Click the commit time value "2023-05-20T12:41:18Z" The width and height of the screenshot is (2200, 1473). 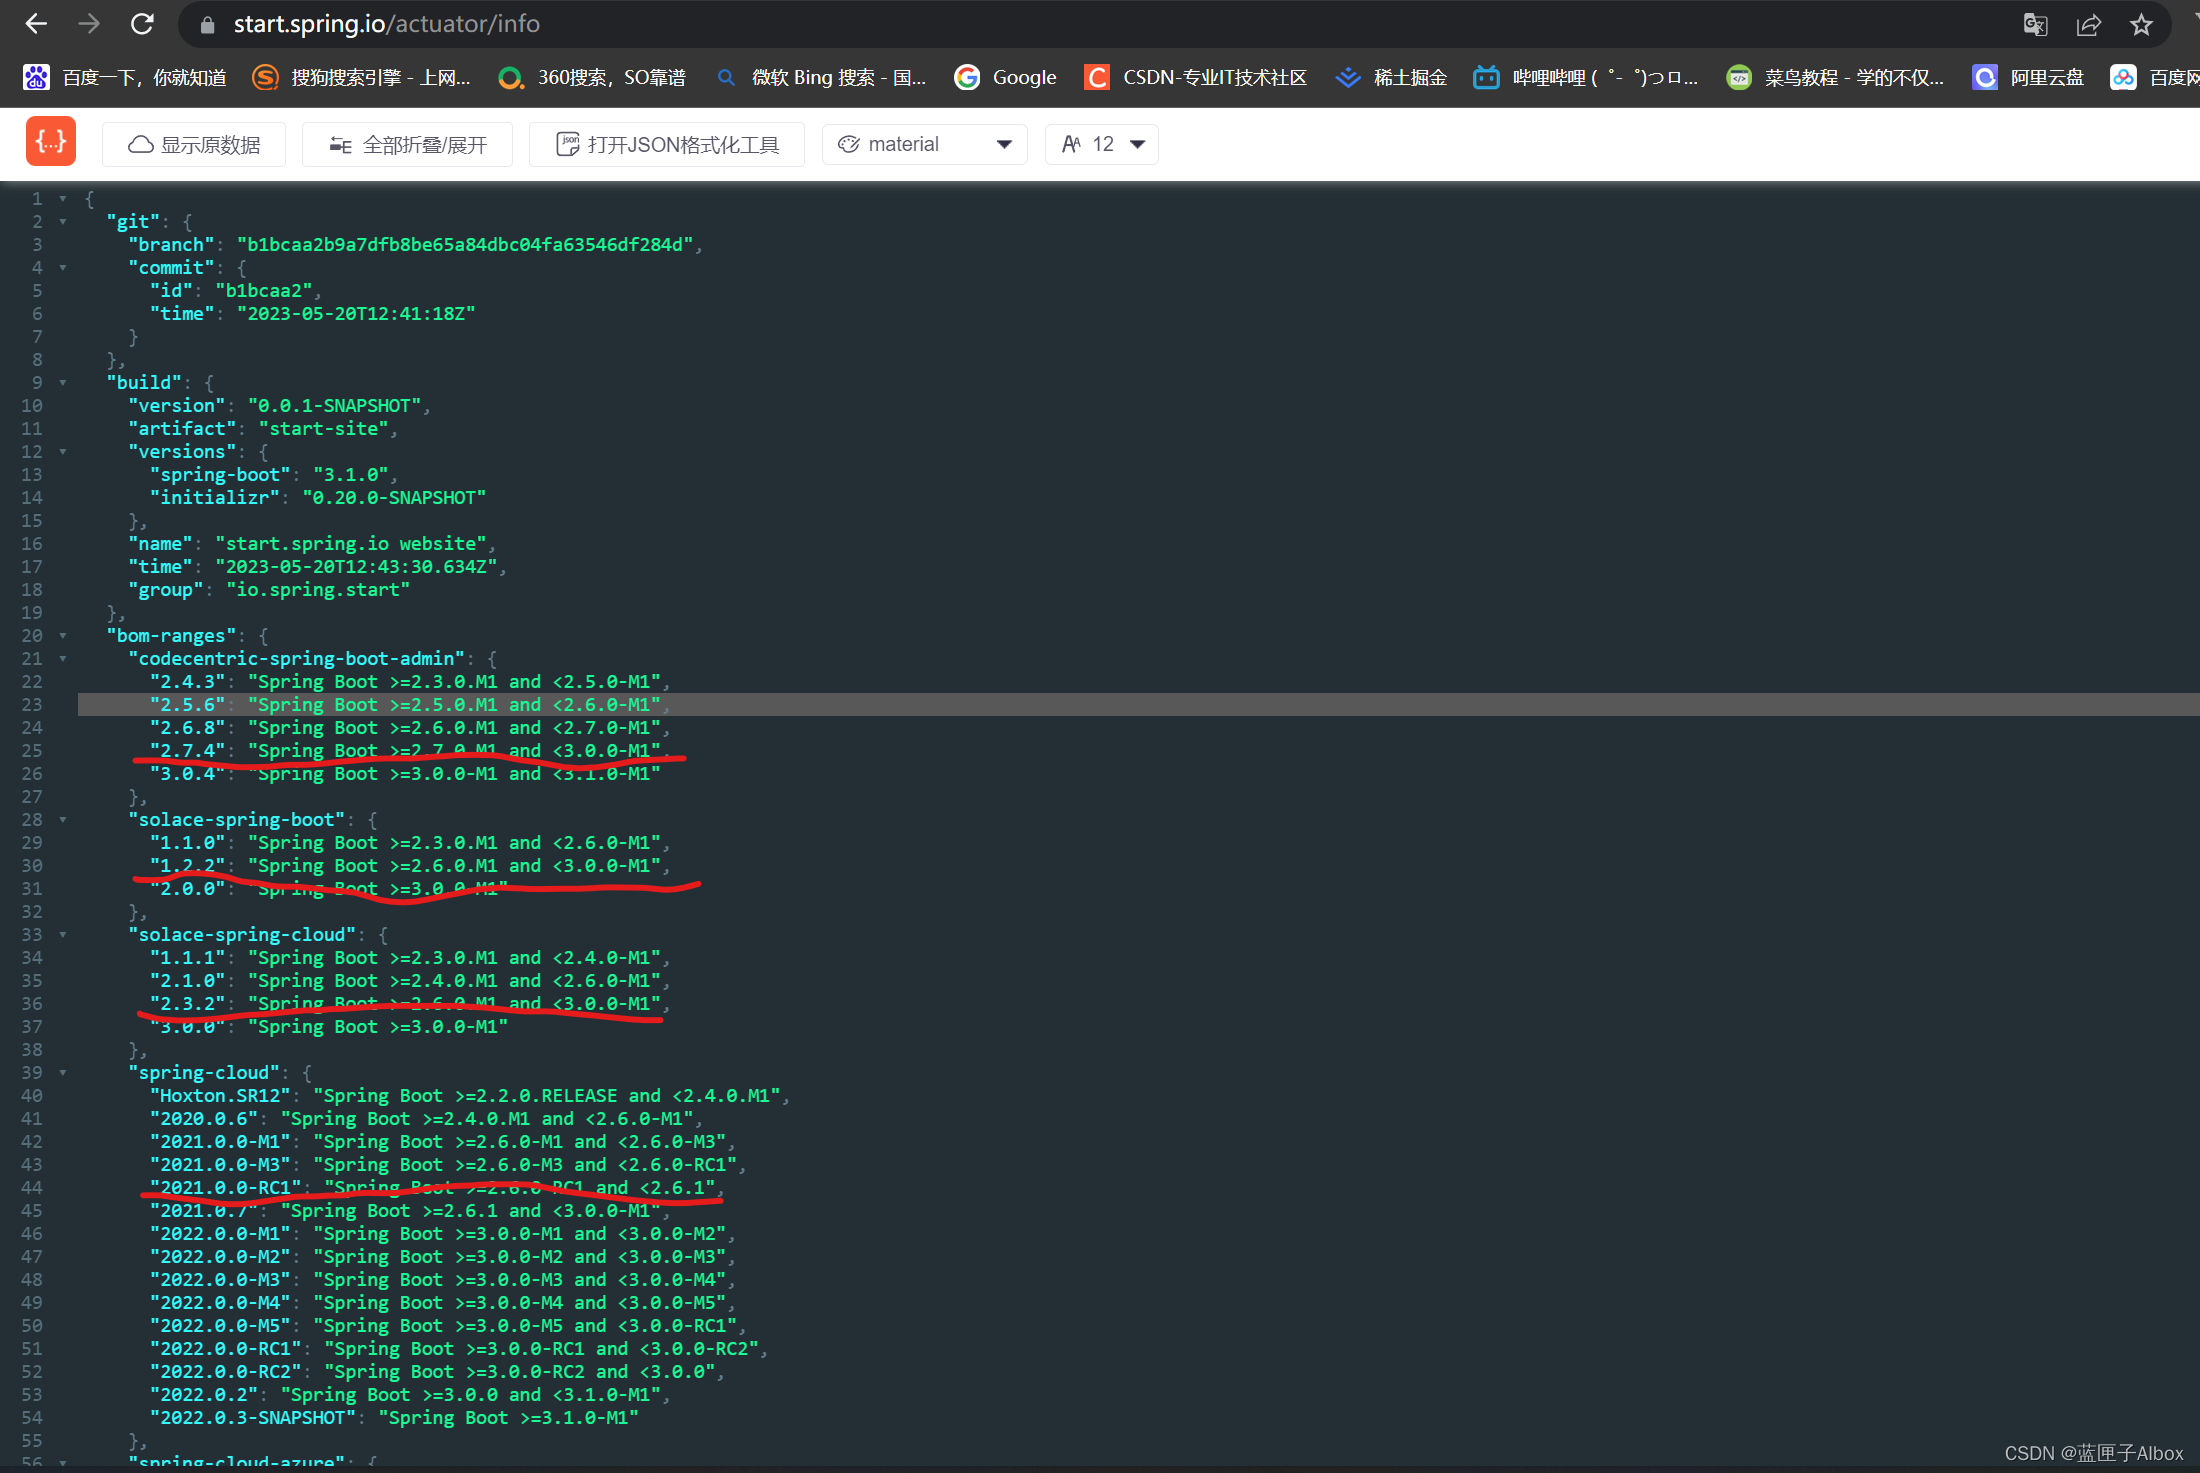[356, 314]
